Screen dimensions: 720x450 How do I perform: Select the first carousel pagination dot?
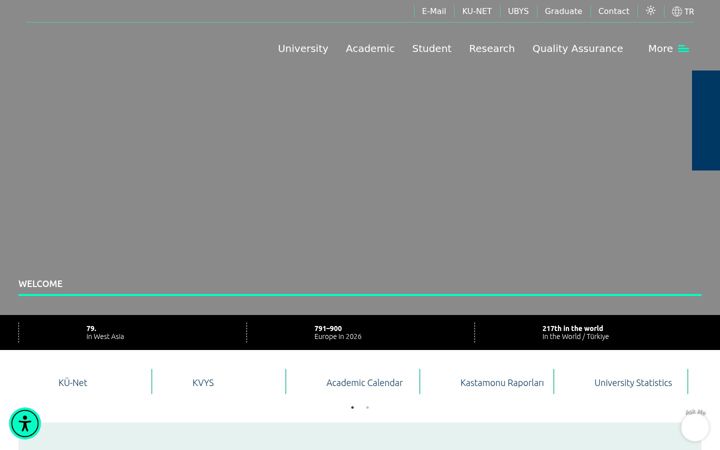click(x=352, y=407)
